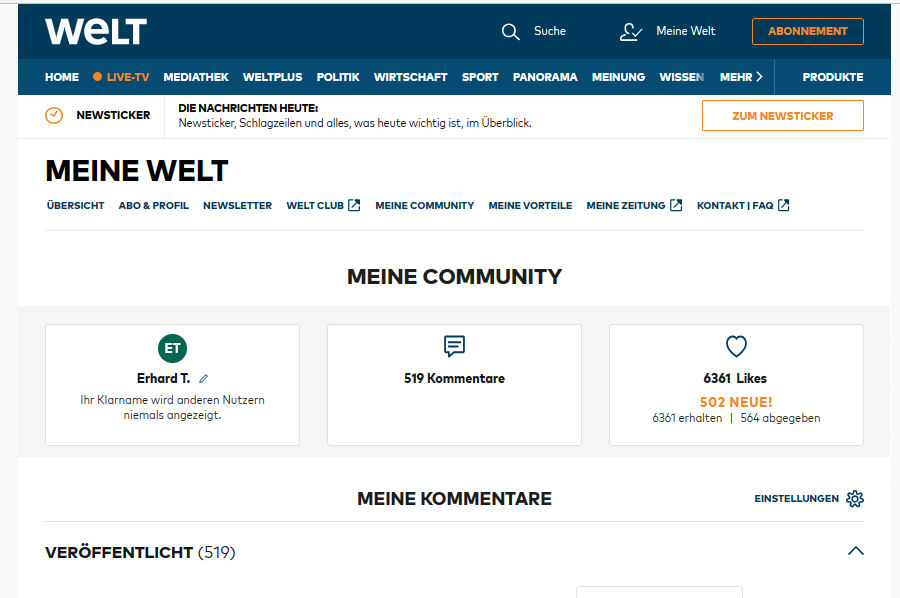Open the Home navigation item
This screenshot has height=598, width=900.
point(62,77)
